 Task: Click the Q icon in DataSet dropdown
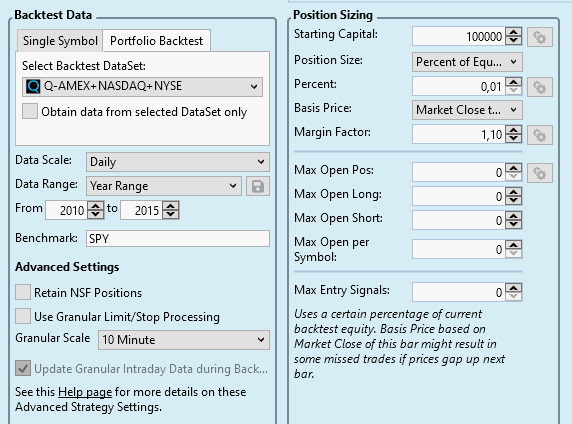coord(33,86)
